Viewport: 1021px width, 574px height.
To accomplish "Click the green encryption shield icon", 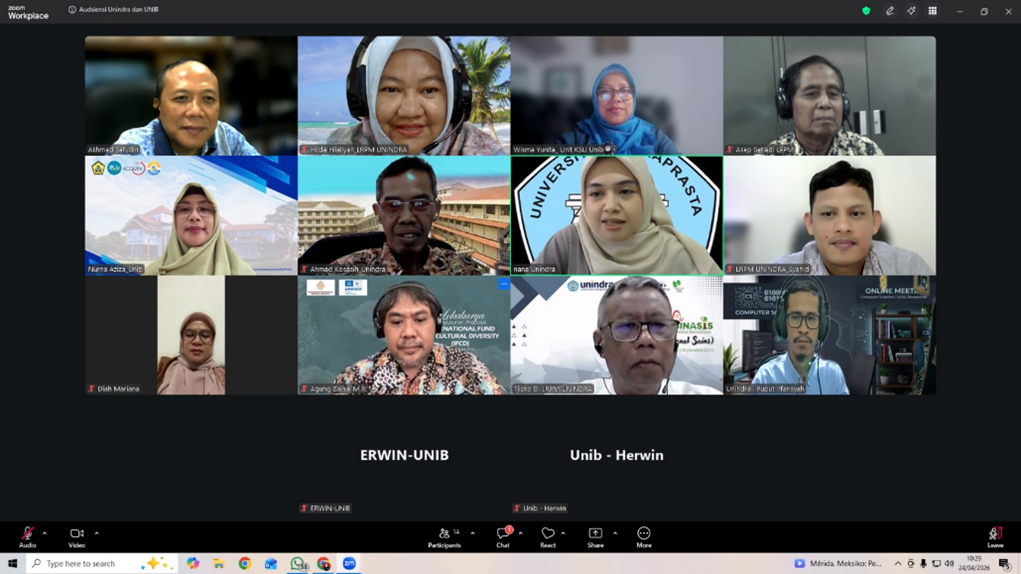I will [x=866, y=11].
